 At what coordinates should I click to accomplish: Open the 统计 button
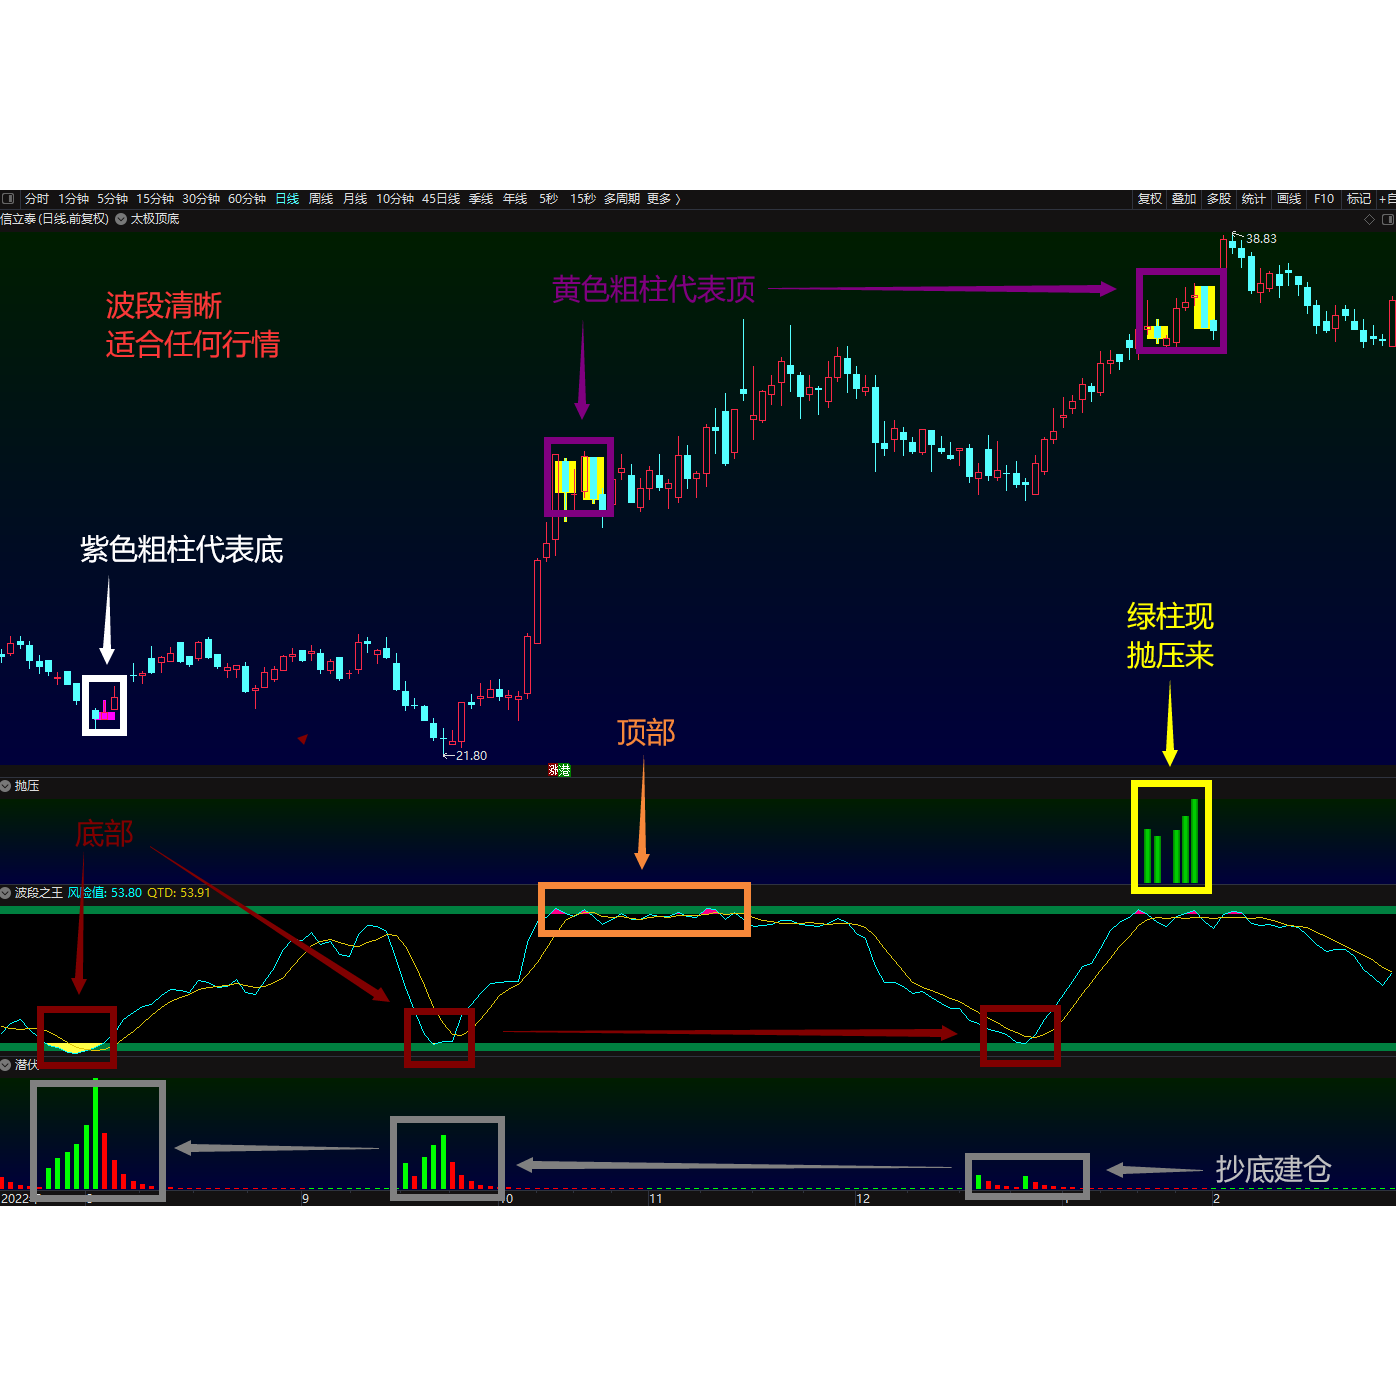[x=1254, y=199]
